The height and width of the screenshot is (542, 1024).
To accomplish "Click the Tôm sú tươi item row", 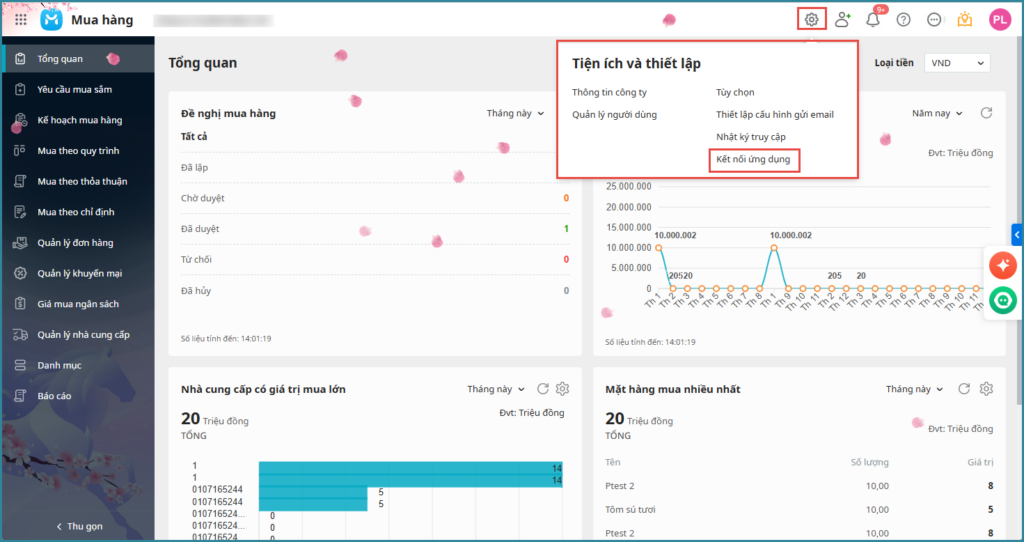I will coord(799,509).
